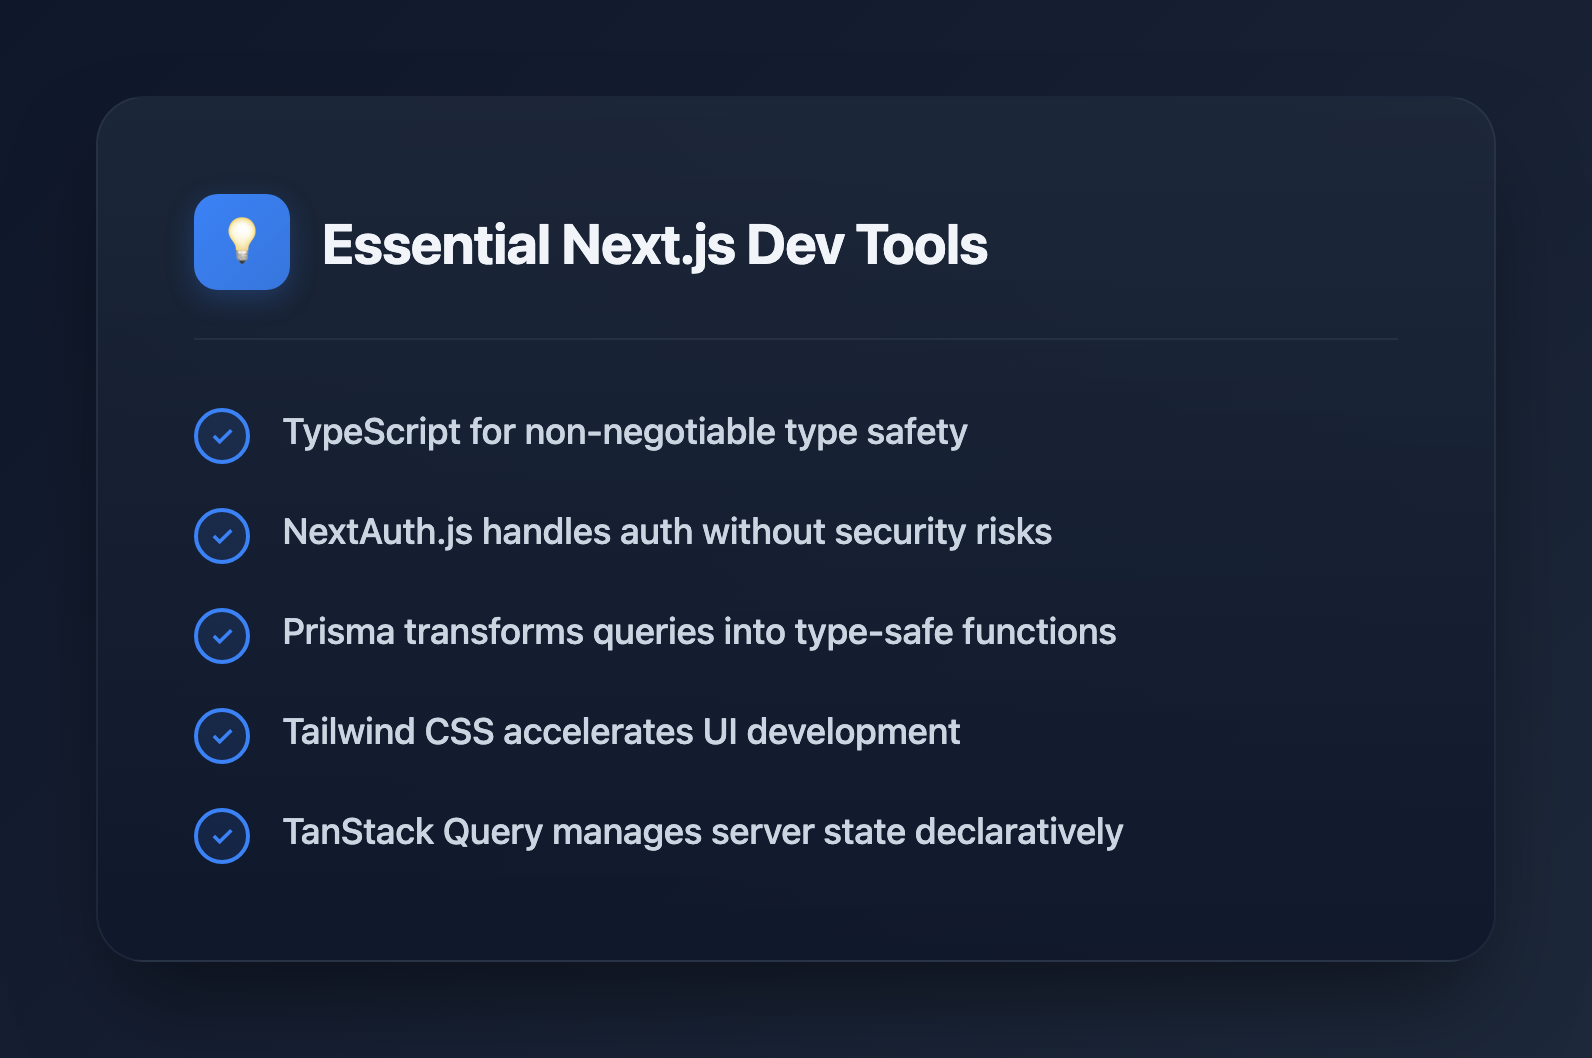Click the check icon beside Prisma line
1592x1058 pixels.
[x=222, y=636]
